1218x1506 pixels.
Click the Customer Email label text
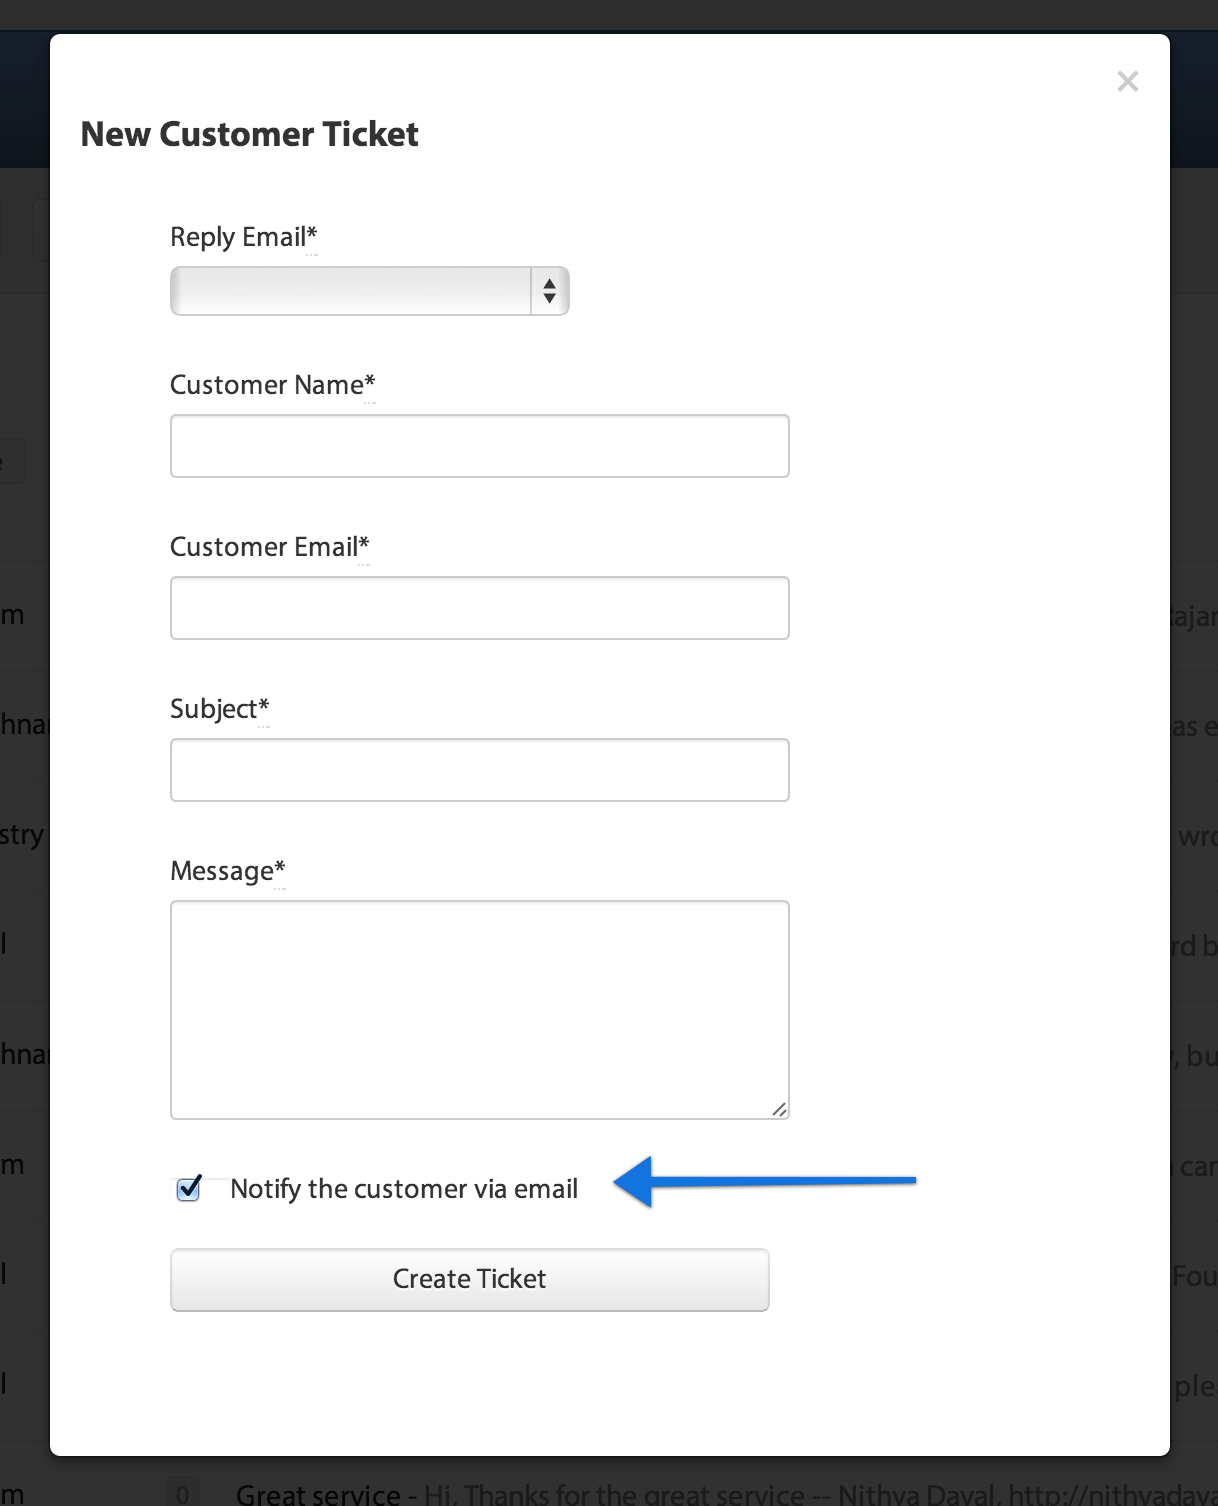pyautogui.click(x=269, y=547)
